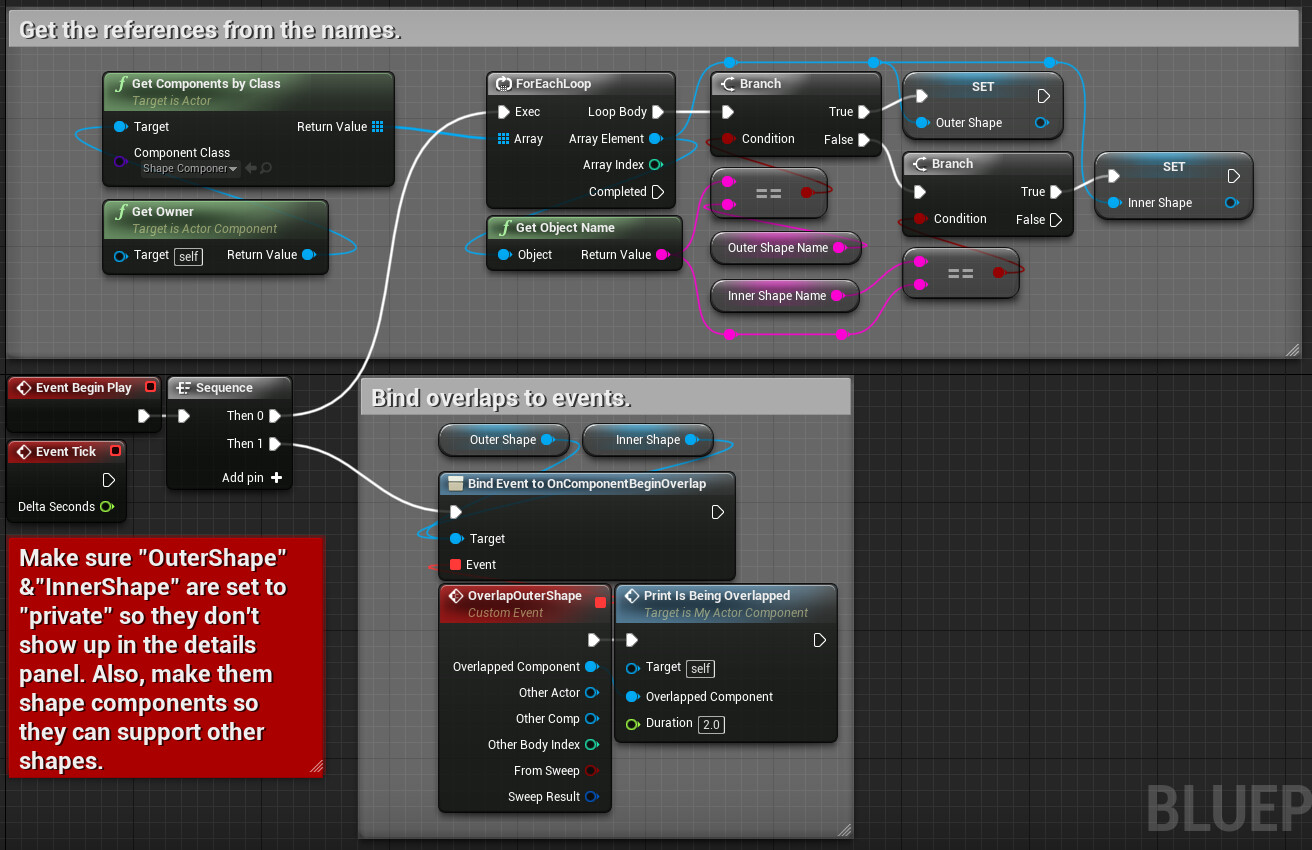1312x850 pixels.
Task: Click the green Array Index pin
Action: (656, 165)
